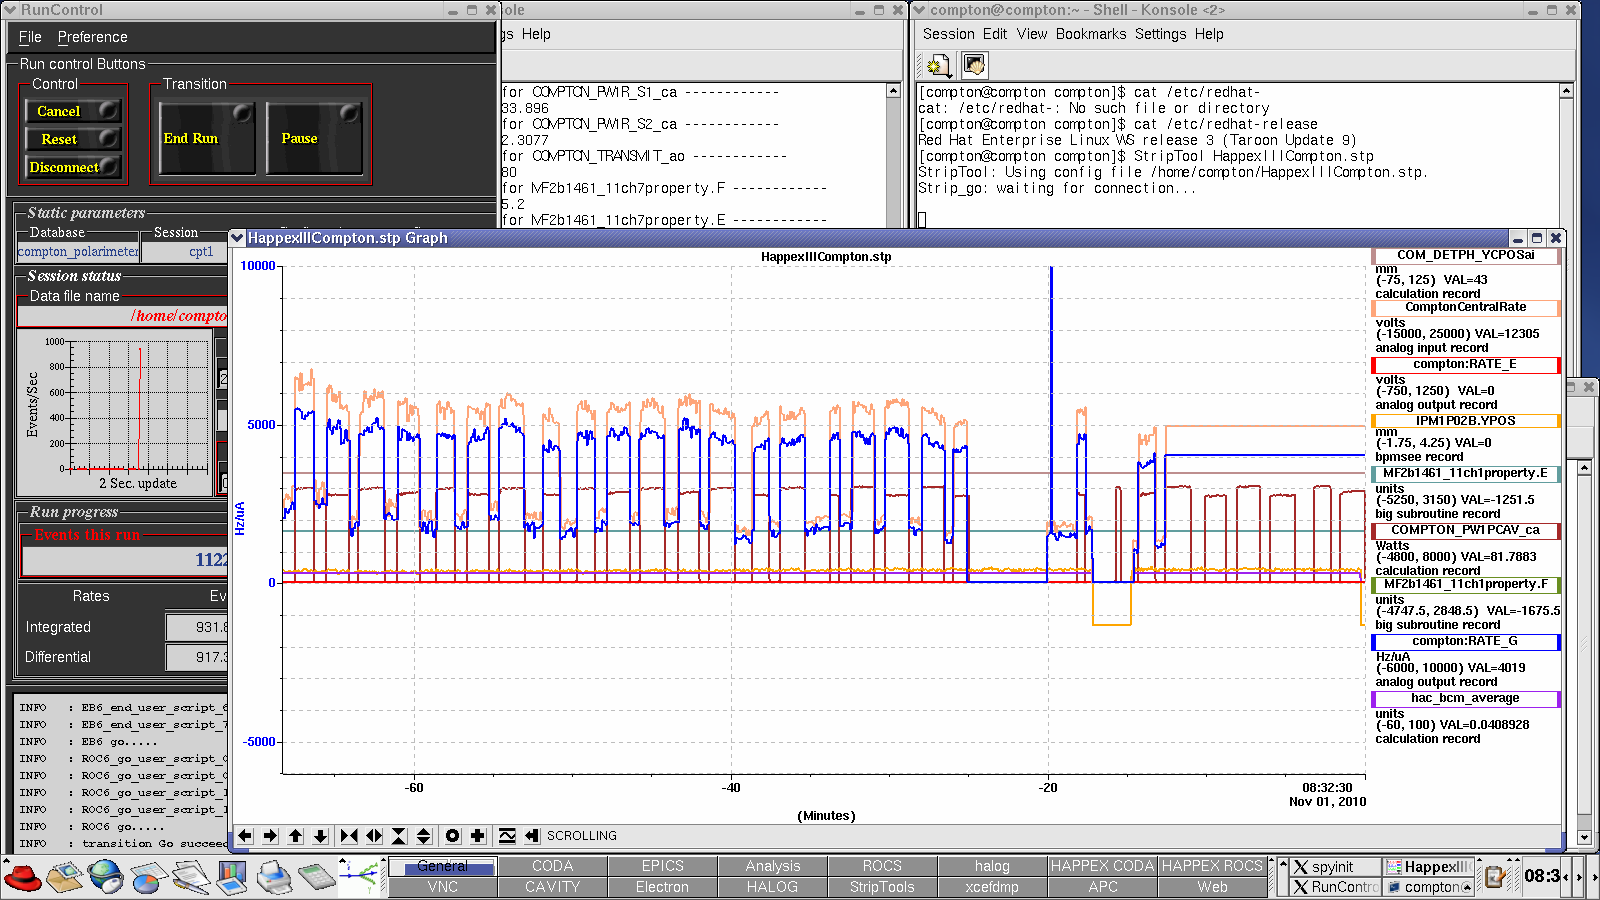Click Disconnect in RunControl
Image resolution: width=1600 pixels, height=900 pixels.
pyautogui.click(x=73, y=167)
